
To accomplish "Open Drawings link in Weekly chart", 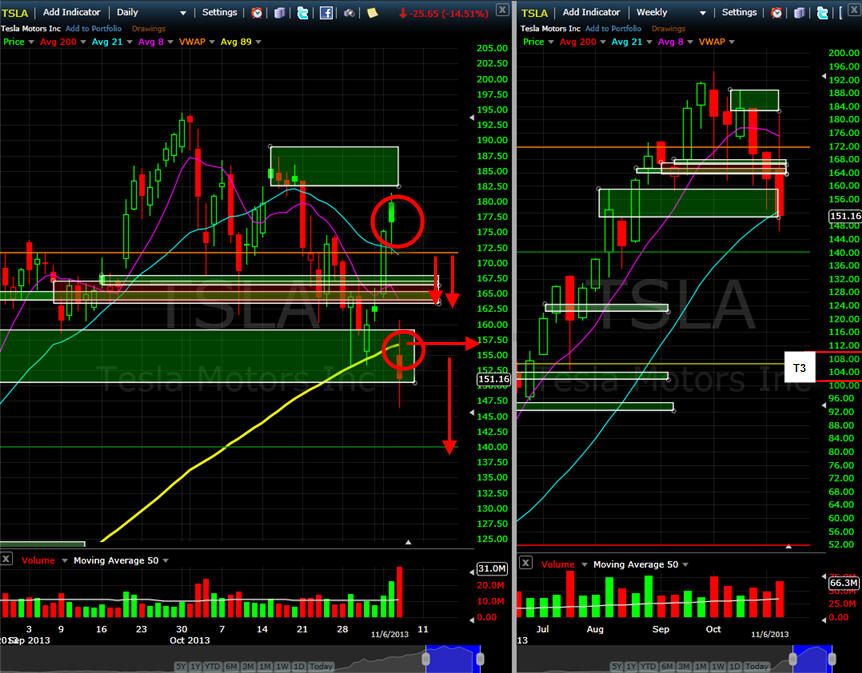I will click(668, 29).
